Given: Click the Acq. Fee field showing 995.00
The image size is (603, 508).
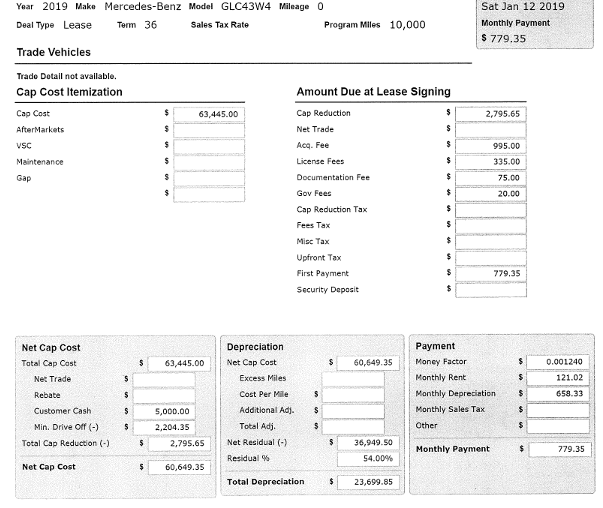Looking at the screenshot, I should coord(491,146).
